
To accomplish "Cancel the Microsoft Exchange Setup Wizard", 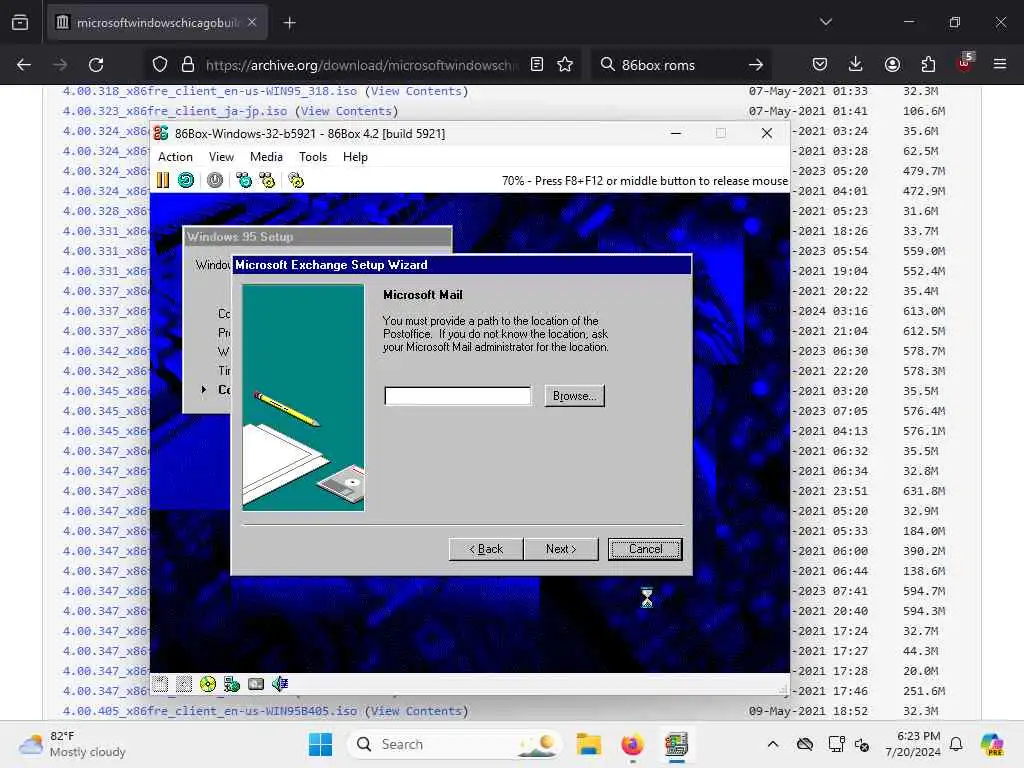I will [x=645, y=549].
